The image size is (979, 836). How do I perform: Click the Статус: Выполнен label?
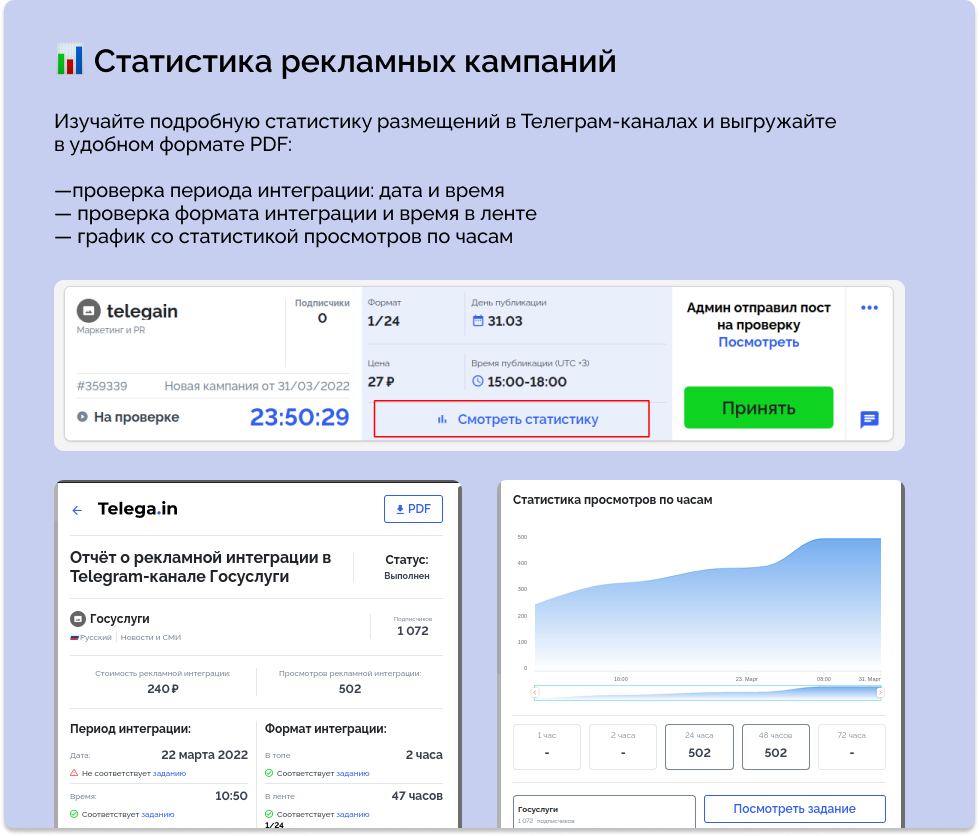point(406,566)
